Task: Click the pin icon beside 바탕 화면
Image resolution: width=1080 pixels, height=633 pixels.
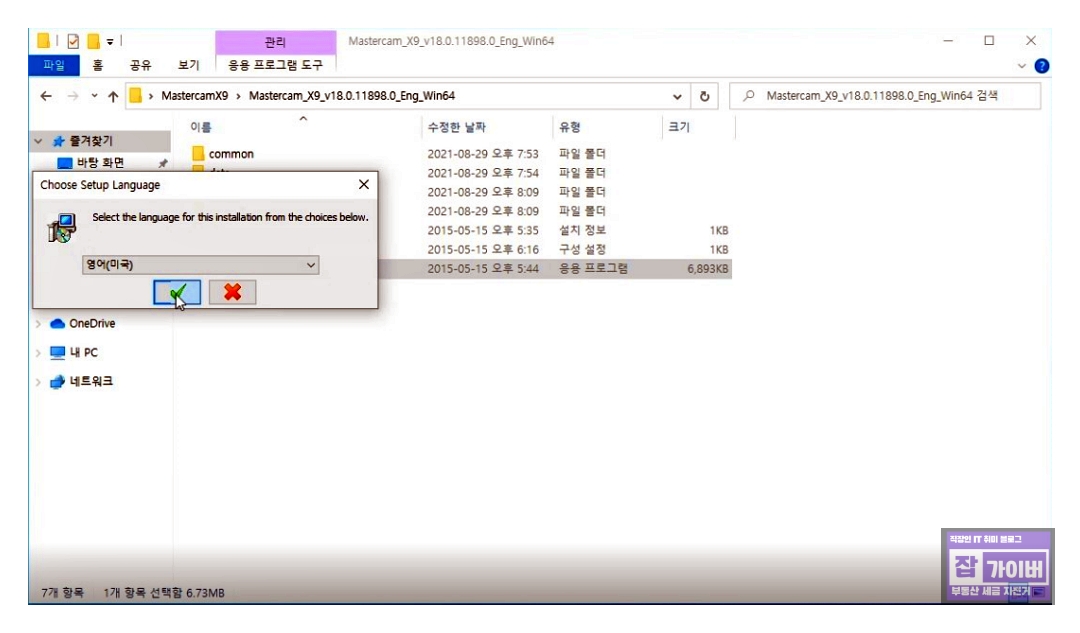Action: [163, 163]
